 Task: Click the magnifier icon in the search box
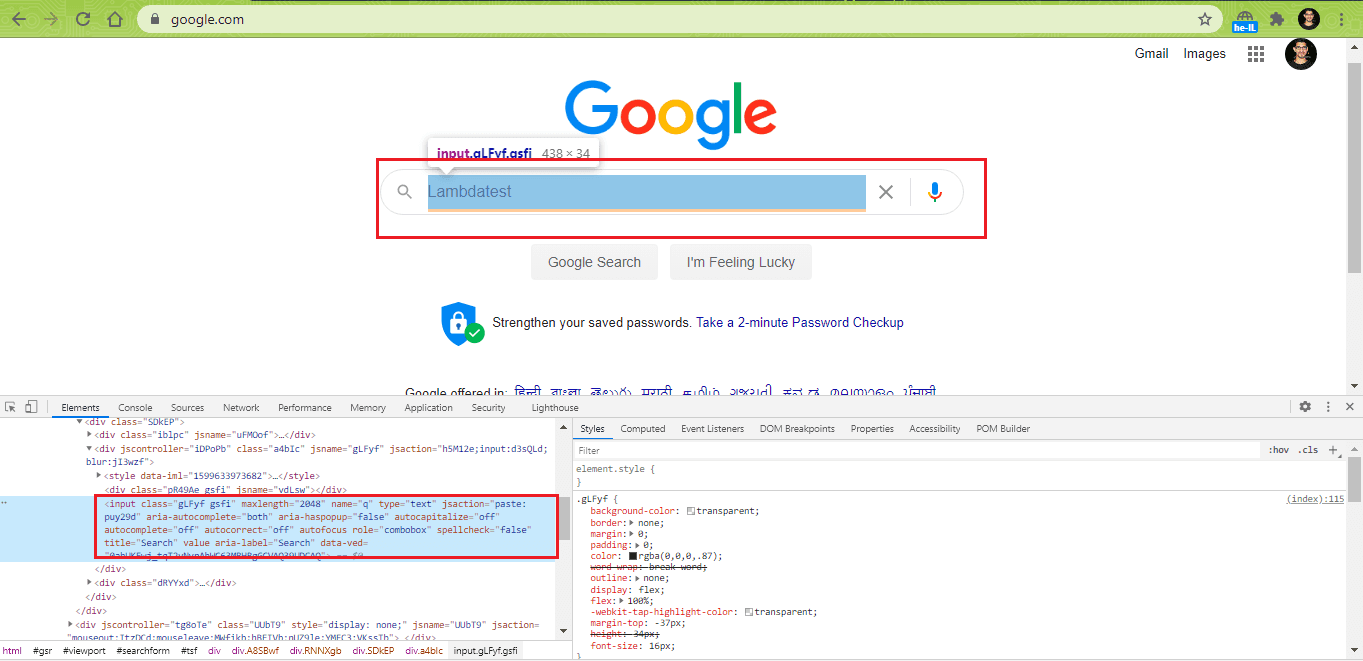pyautogui.click(x=404, y=192)
